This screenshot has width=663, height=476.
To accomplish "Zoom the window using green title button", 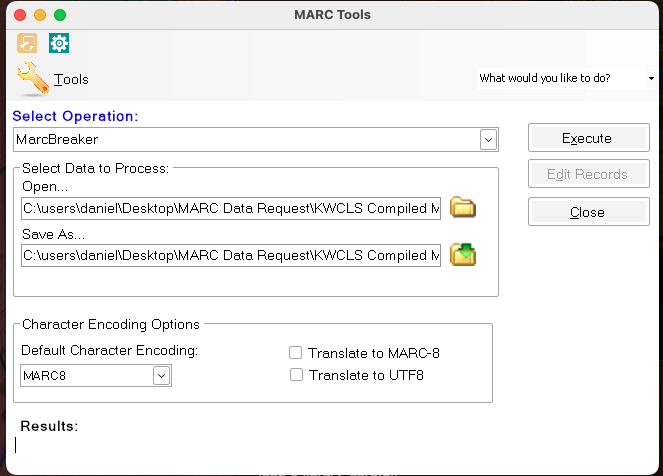I will click(x=60, y=15).
